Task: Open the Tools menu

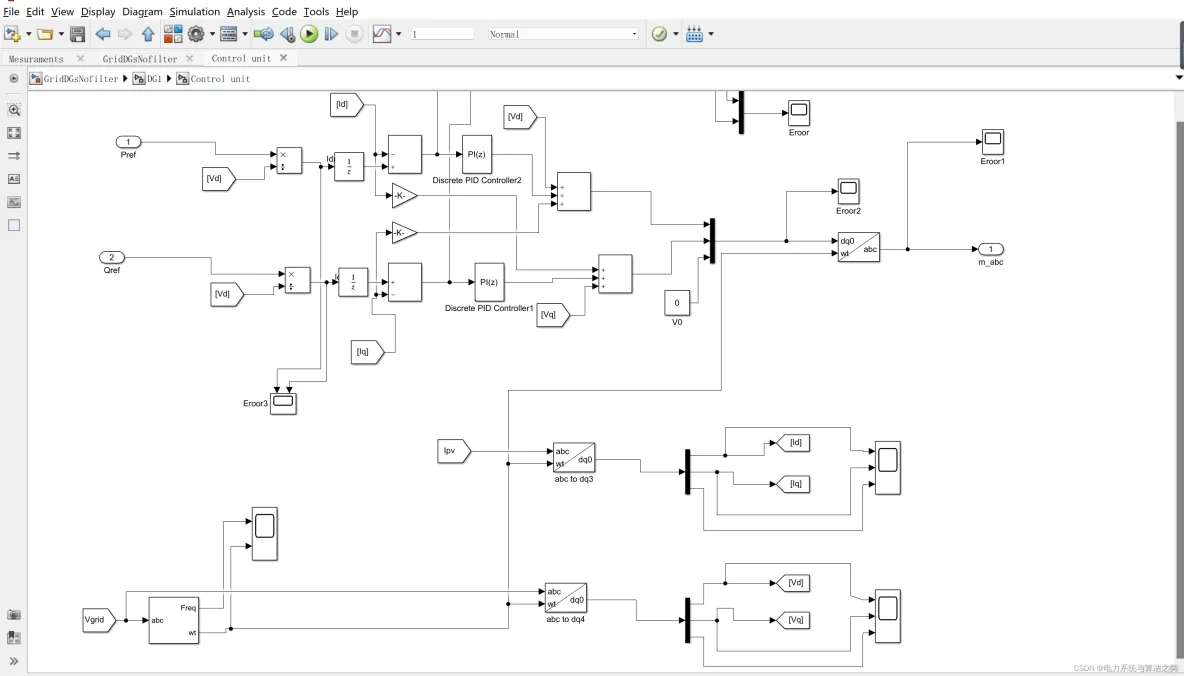Action: click(316, 11)
